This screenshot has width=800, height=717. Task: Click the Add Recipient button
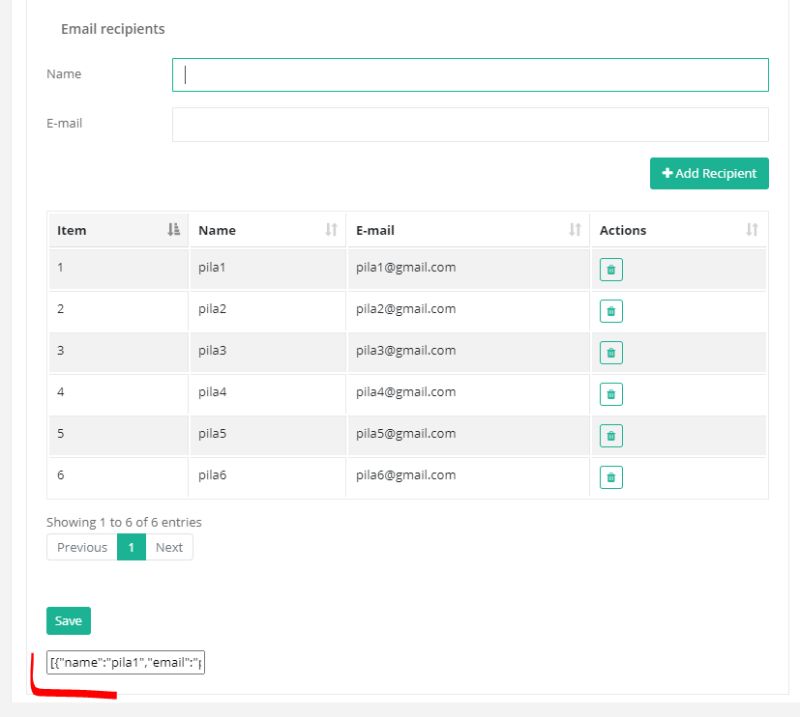[709, 173]
